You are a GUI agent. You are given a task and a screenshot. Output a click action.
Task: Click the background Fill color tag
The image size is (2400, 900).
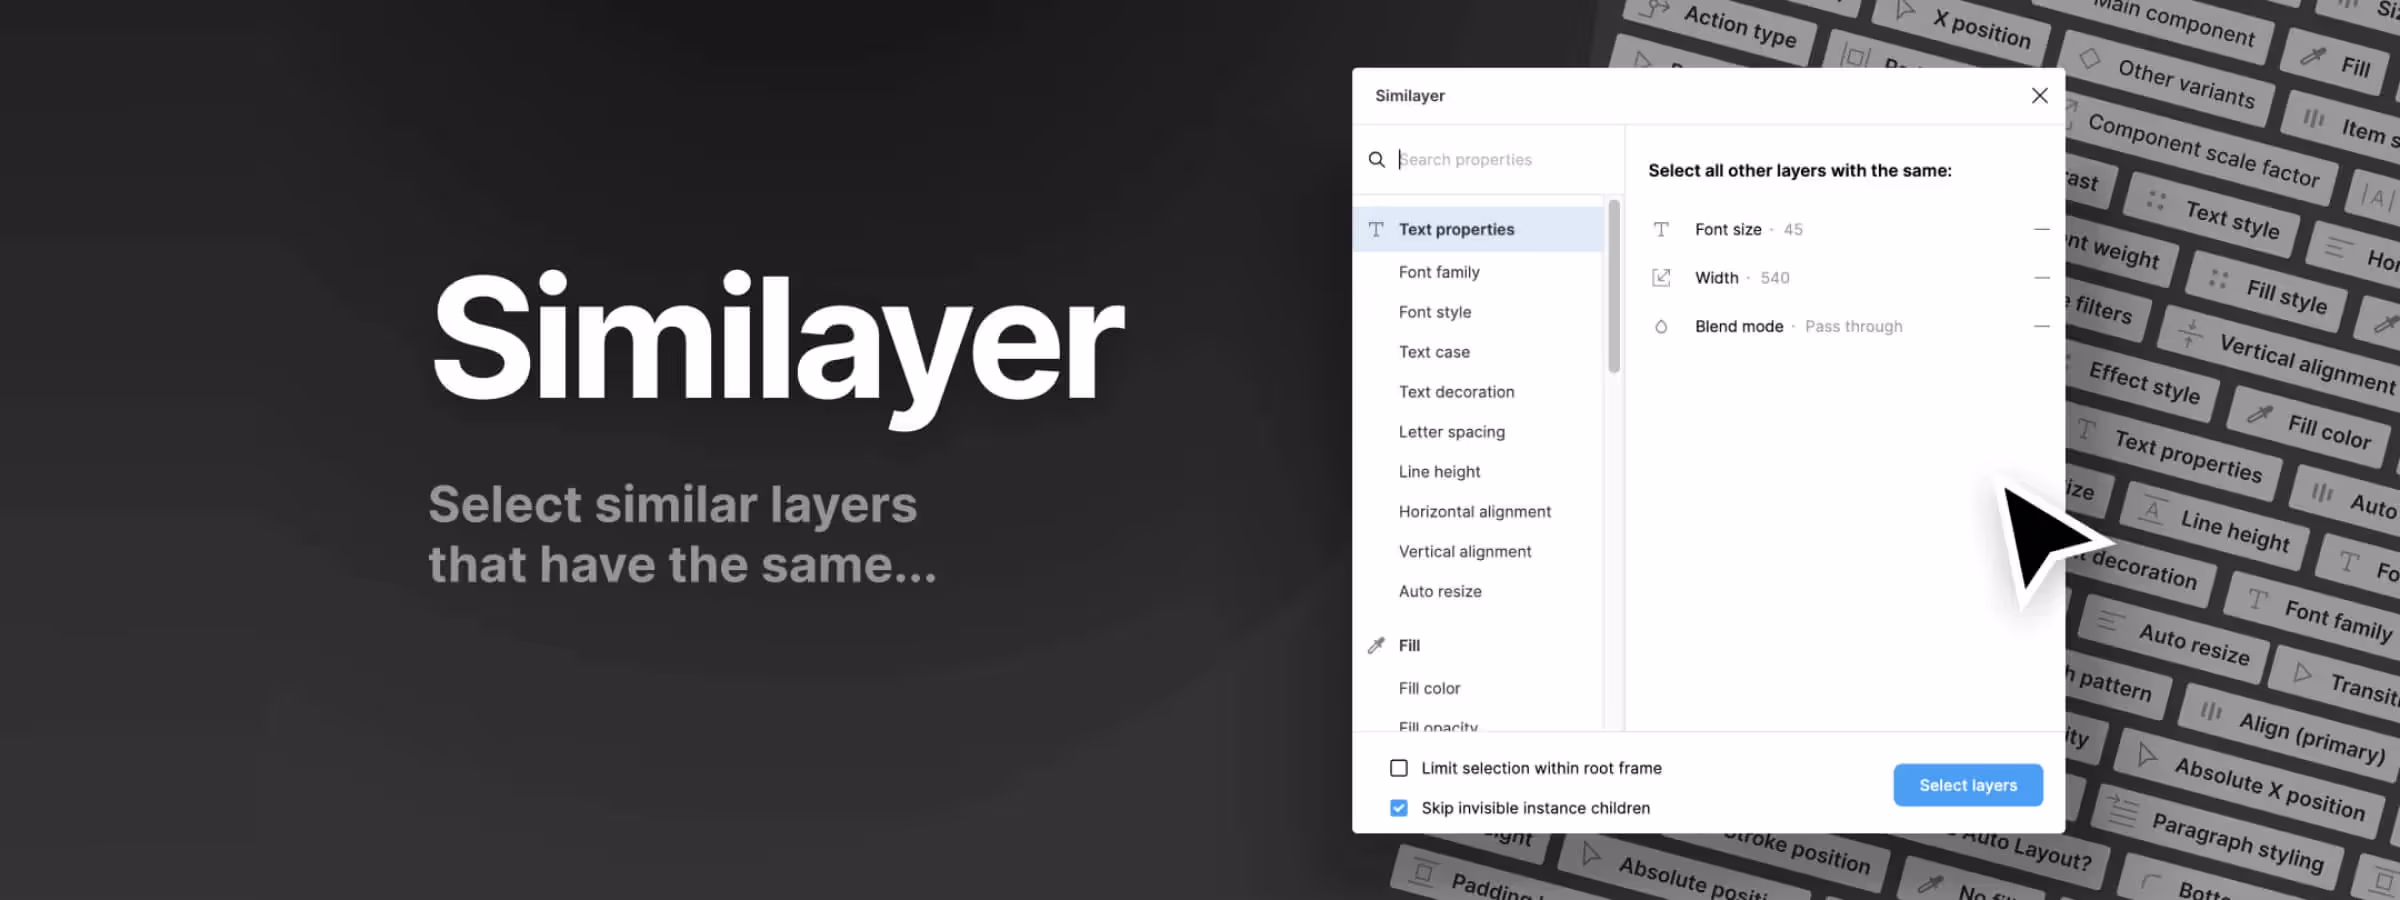(x=2309, y=427)
